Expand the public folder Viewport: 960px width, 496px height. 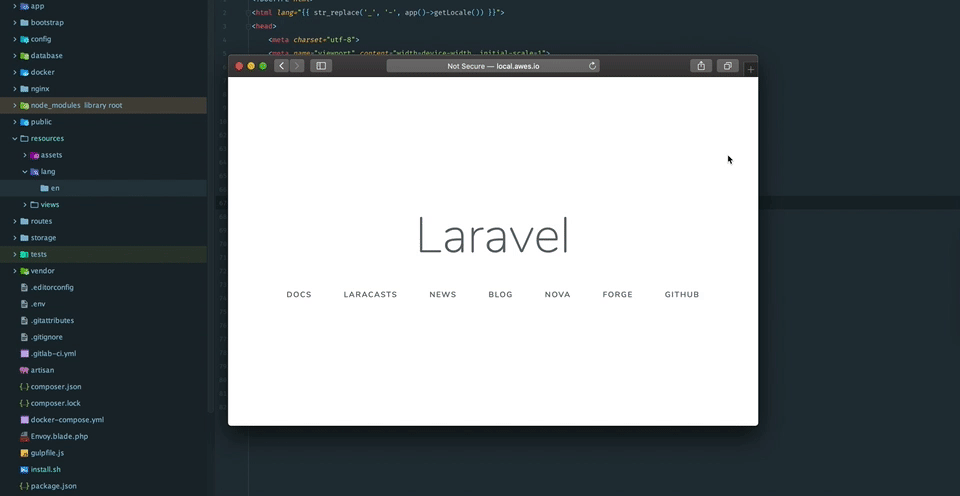[x=15, y=122]
